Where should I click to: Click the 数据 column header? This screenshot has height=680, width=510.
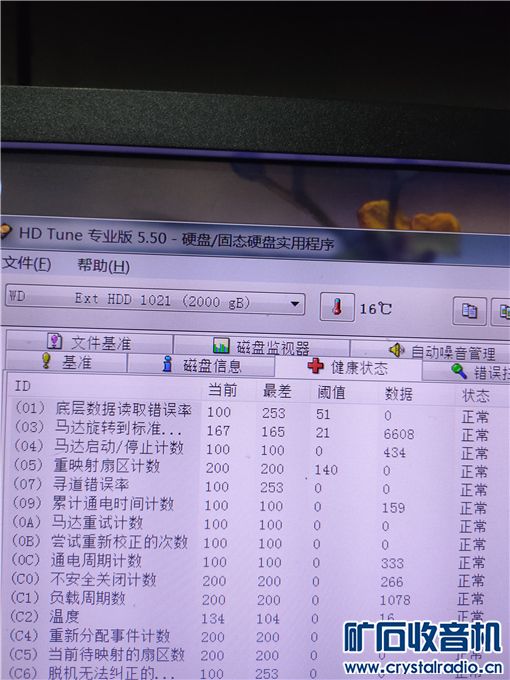coord(398,394)
